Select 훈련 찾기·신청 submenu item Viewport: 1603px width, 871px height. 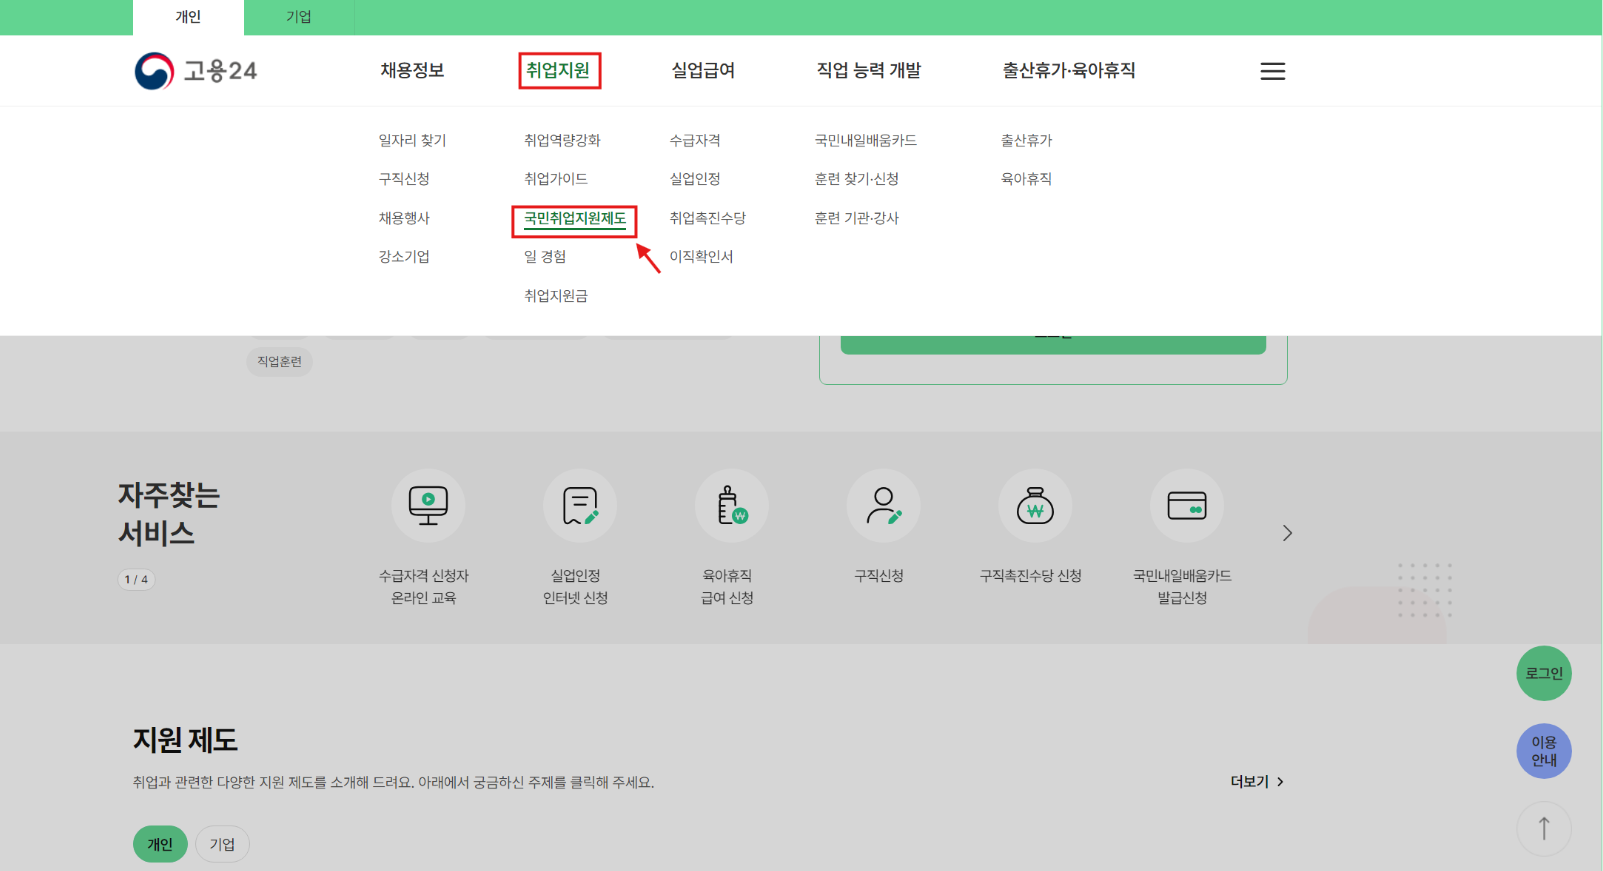pos(857,178)
